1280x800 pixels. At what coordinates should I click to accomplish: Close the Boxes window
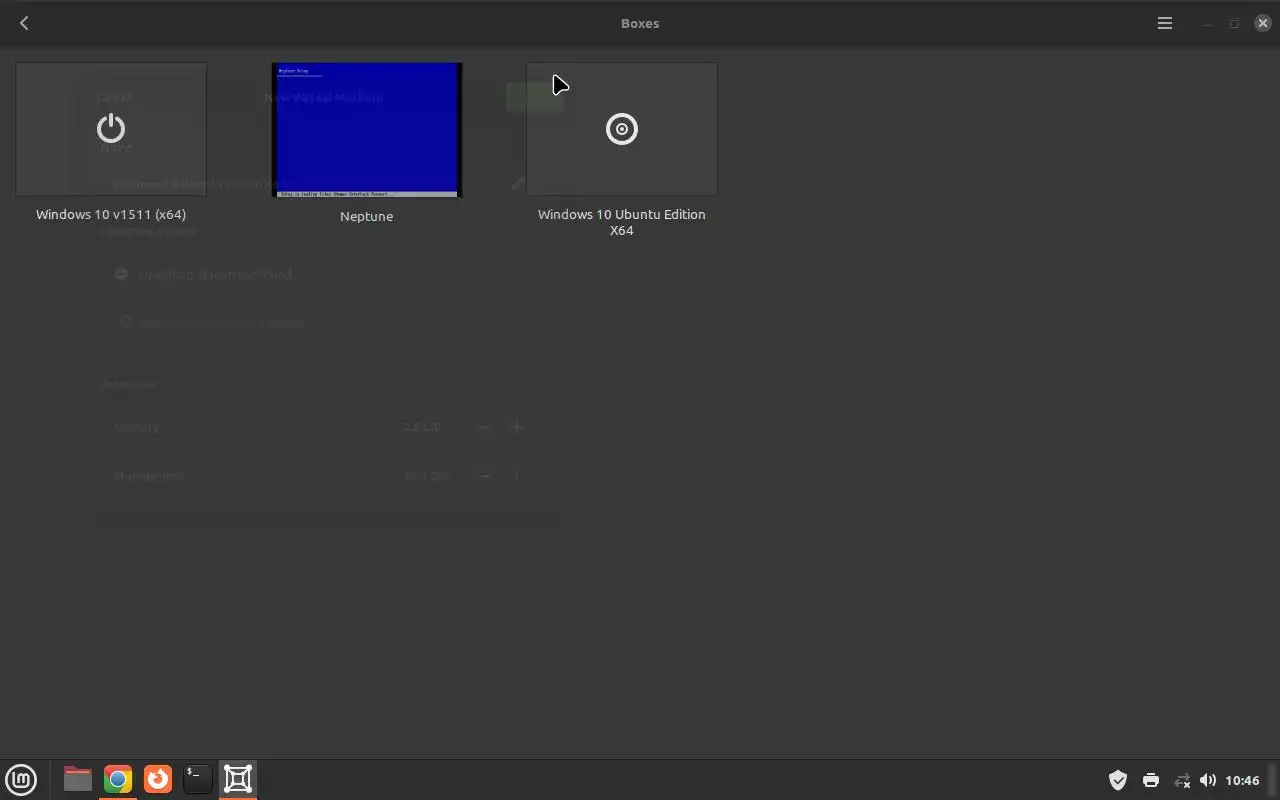pyautogui.click(x=1262, y=23)
